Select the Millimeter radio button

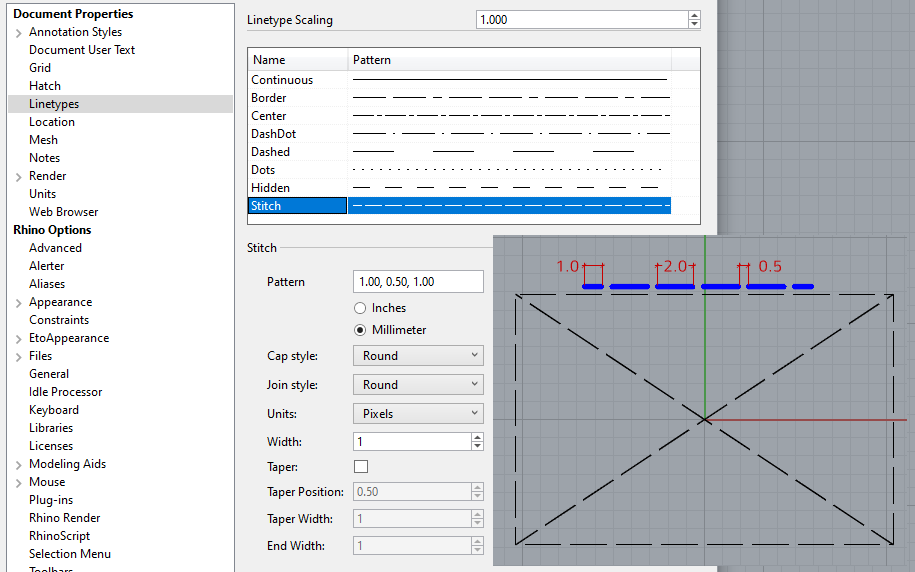pyautogui.click(x=360, y=330)
